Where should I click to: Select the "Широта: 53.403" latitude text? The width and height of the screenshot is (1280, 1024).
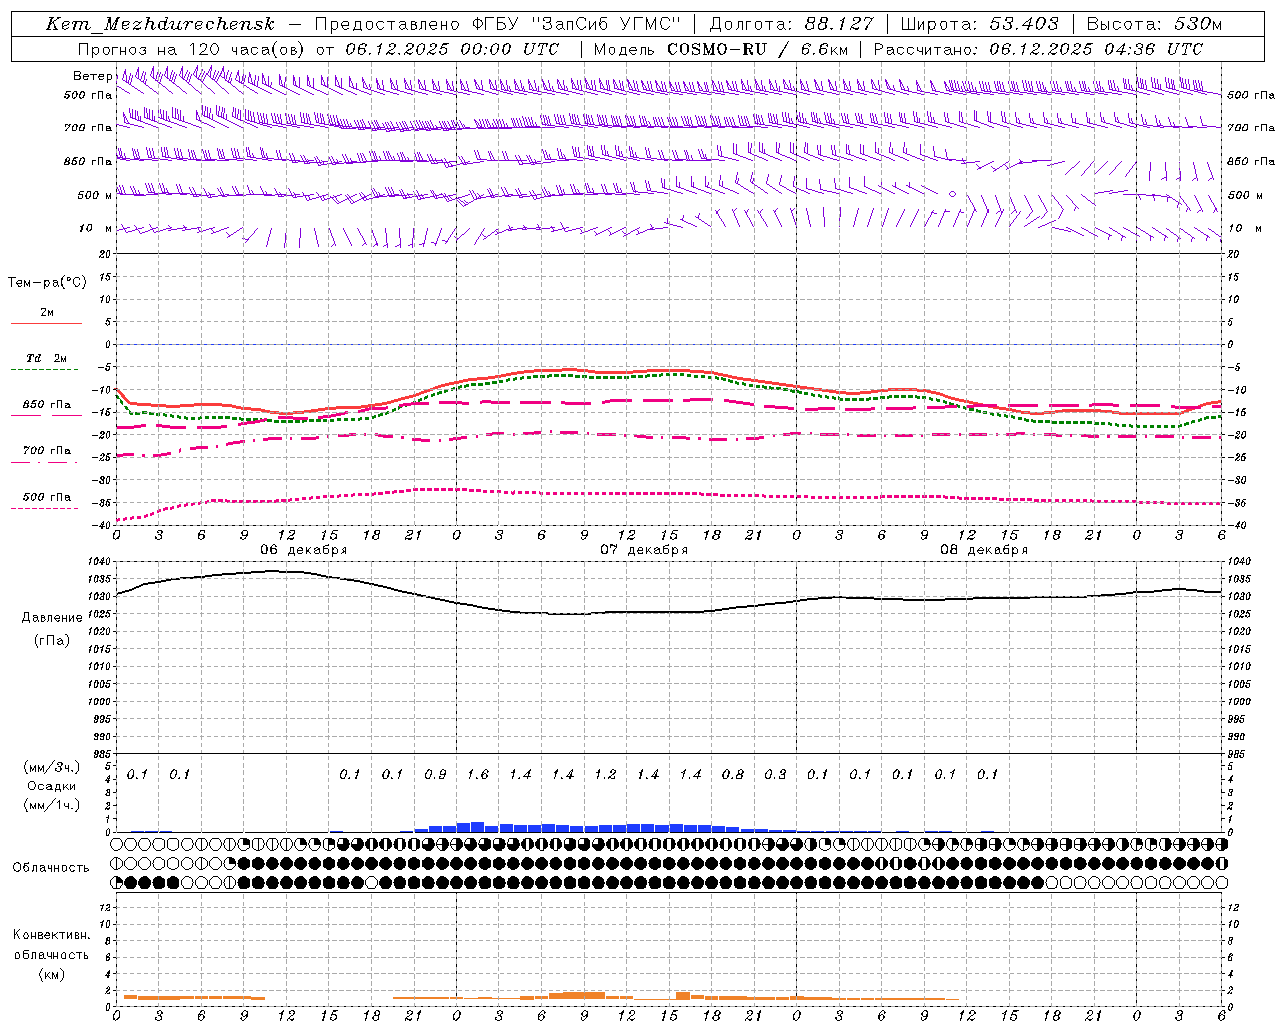tap(980, 24)
